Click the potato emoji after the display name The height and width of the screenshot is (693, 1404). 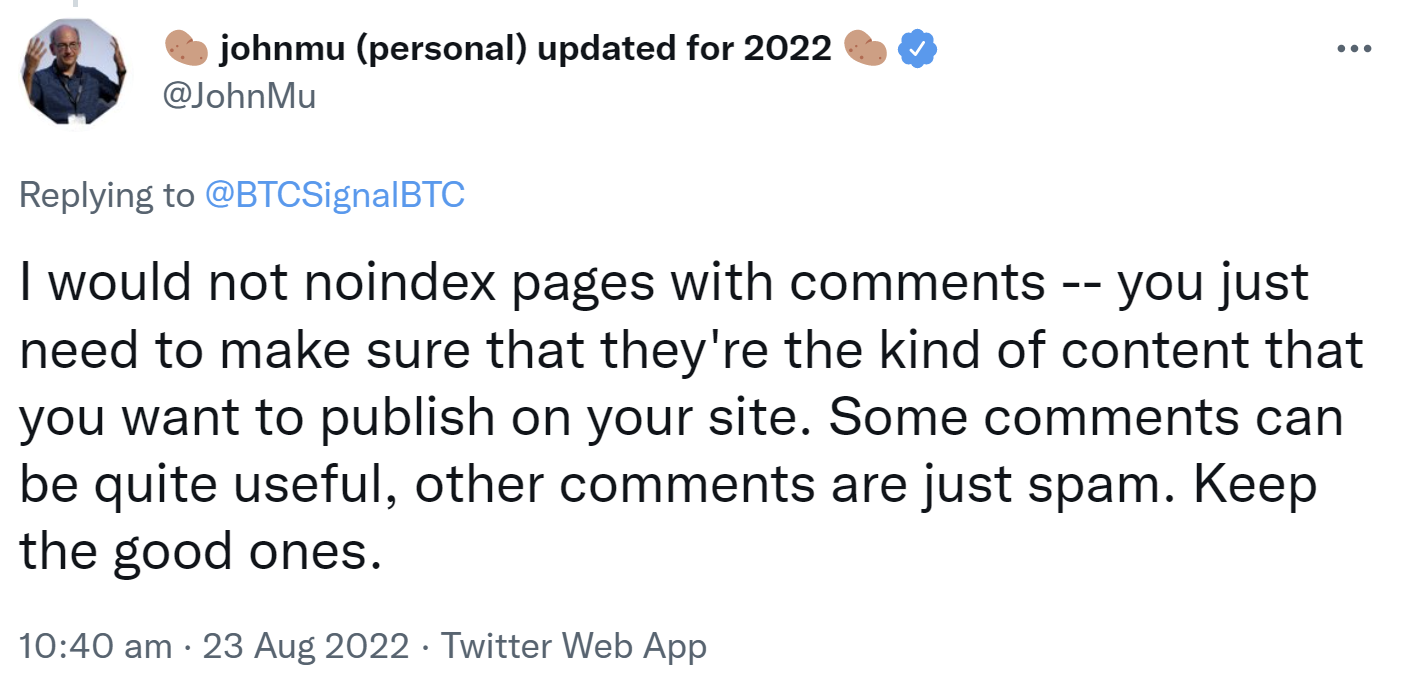pyautogui.click(x=866, y=47)
